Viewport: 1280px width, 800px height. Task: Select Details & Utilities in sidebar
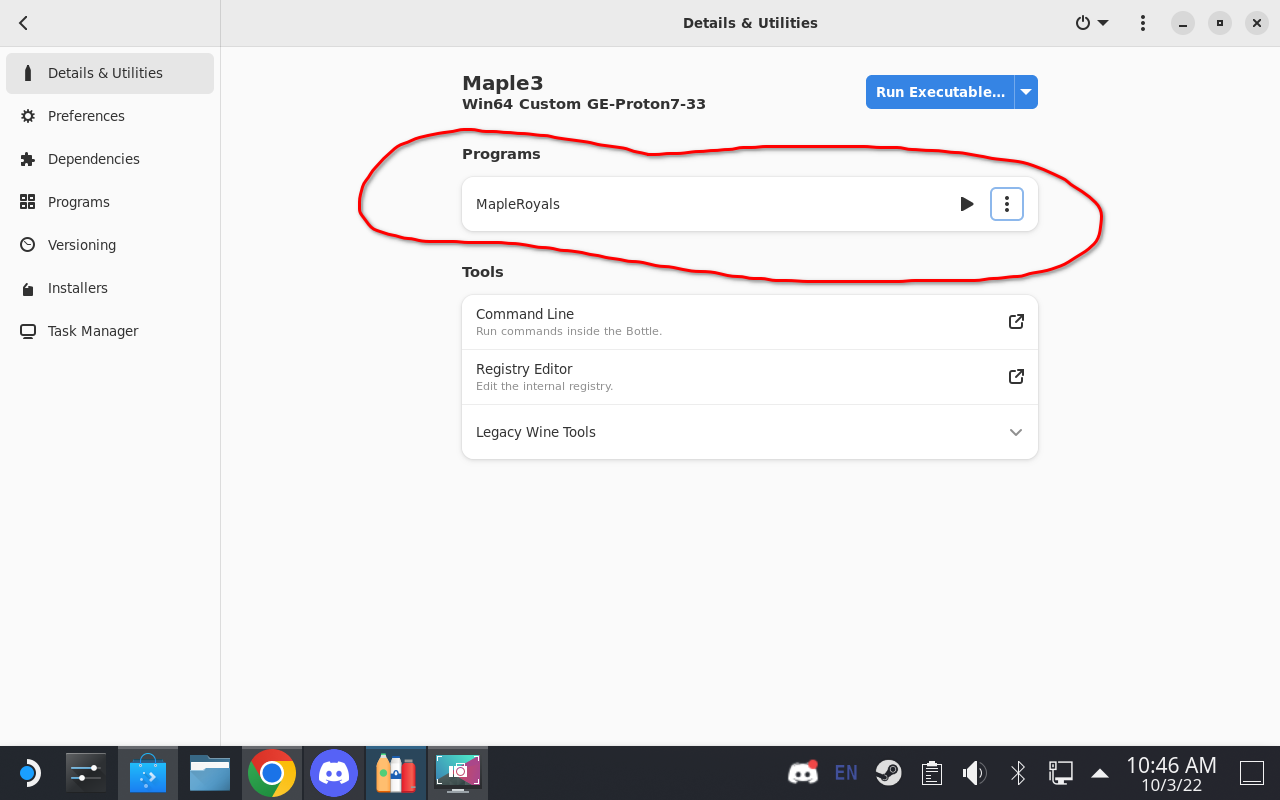pyautogui.click(x=110, y=73)
